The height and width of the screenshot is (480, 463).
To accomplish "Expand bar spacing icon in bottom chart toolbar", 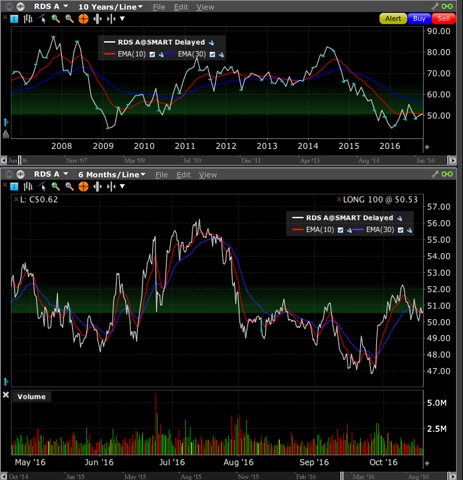I will tap(97, 187).
